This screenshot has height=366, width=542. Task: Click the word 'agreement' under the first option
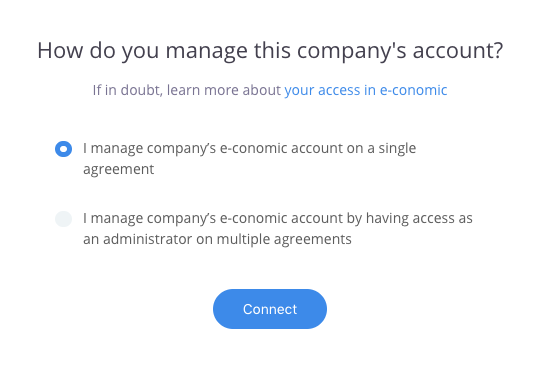coord(119,170)
